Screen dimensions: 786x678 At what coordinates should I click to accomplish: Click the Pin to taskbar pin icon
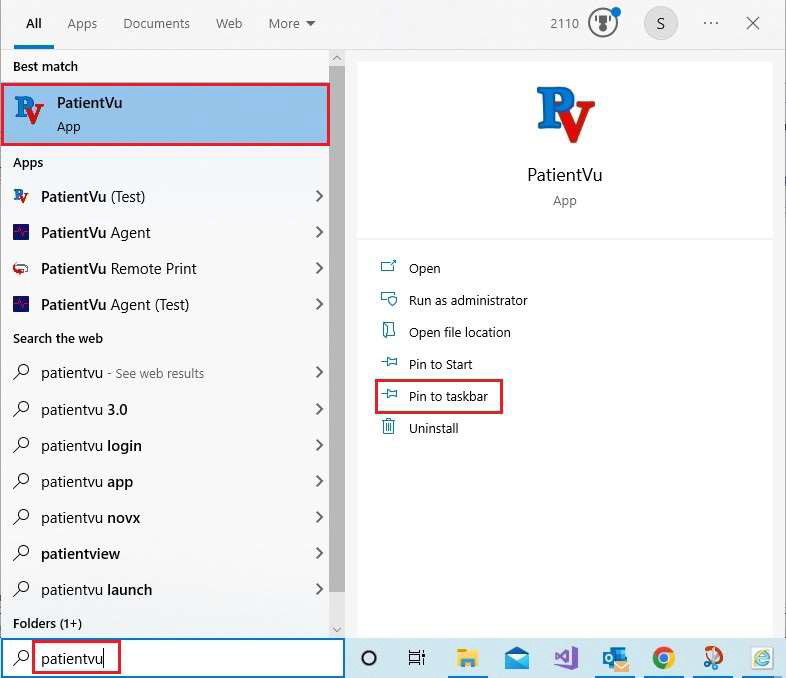pos(389,394)
